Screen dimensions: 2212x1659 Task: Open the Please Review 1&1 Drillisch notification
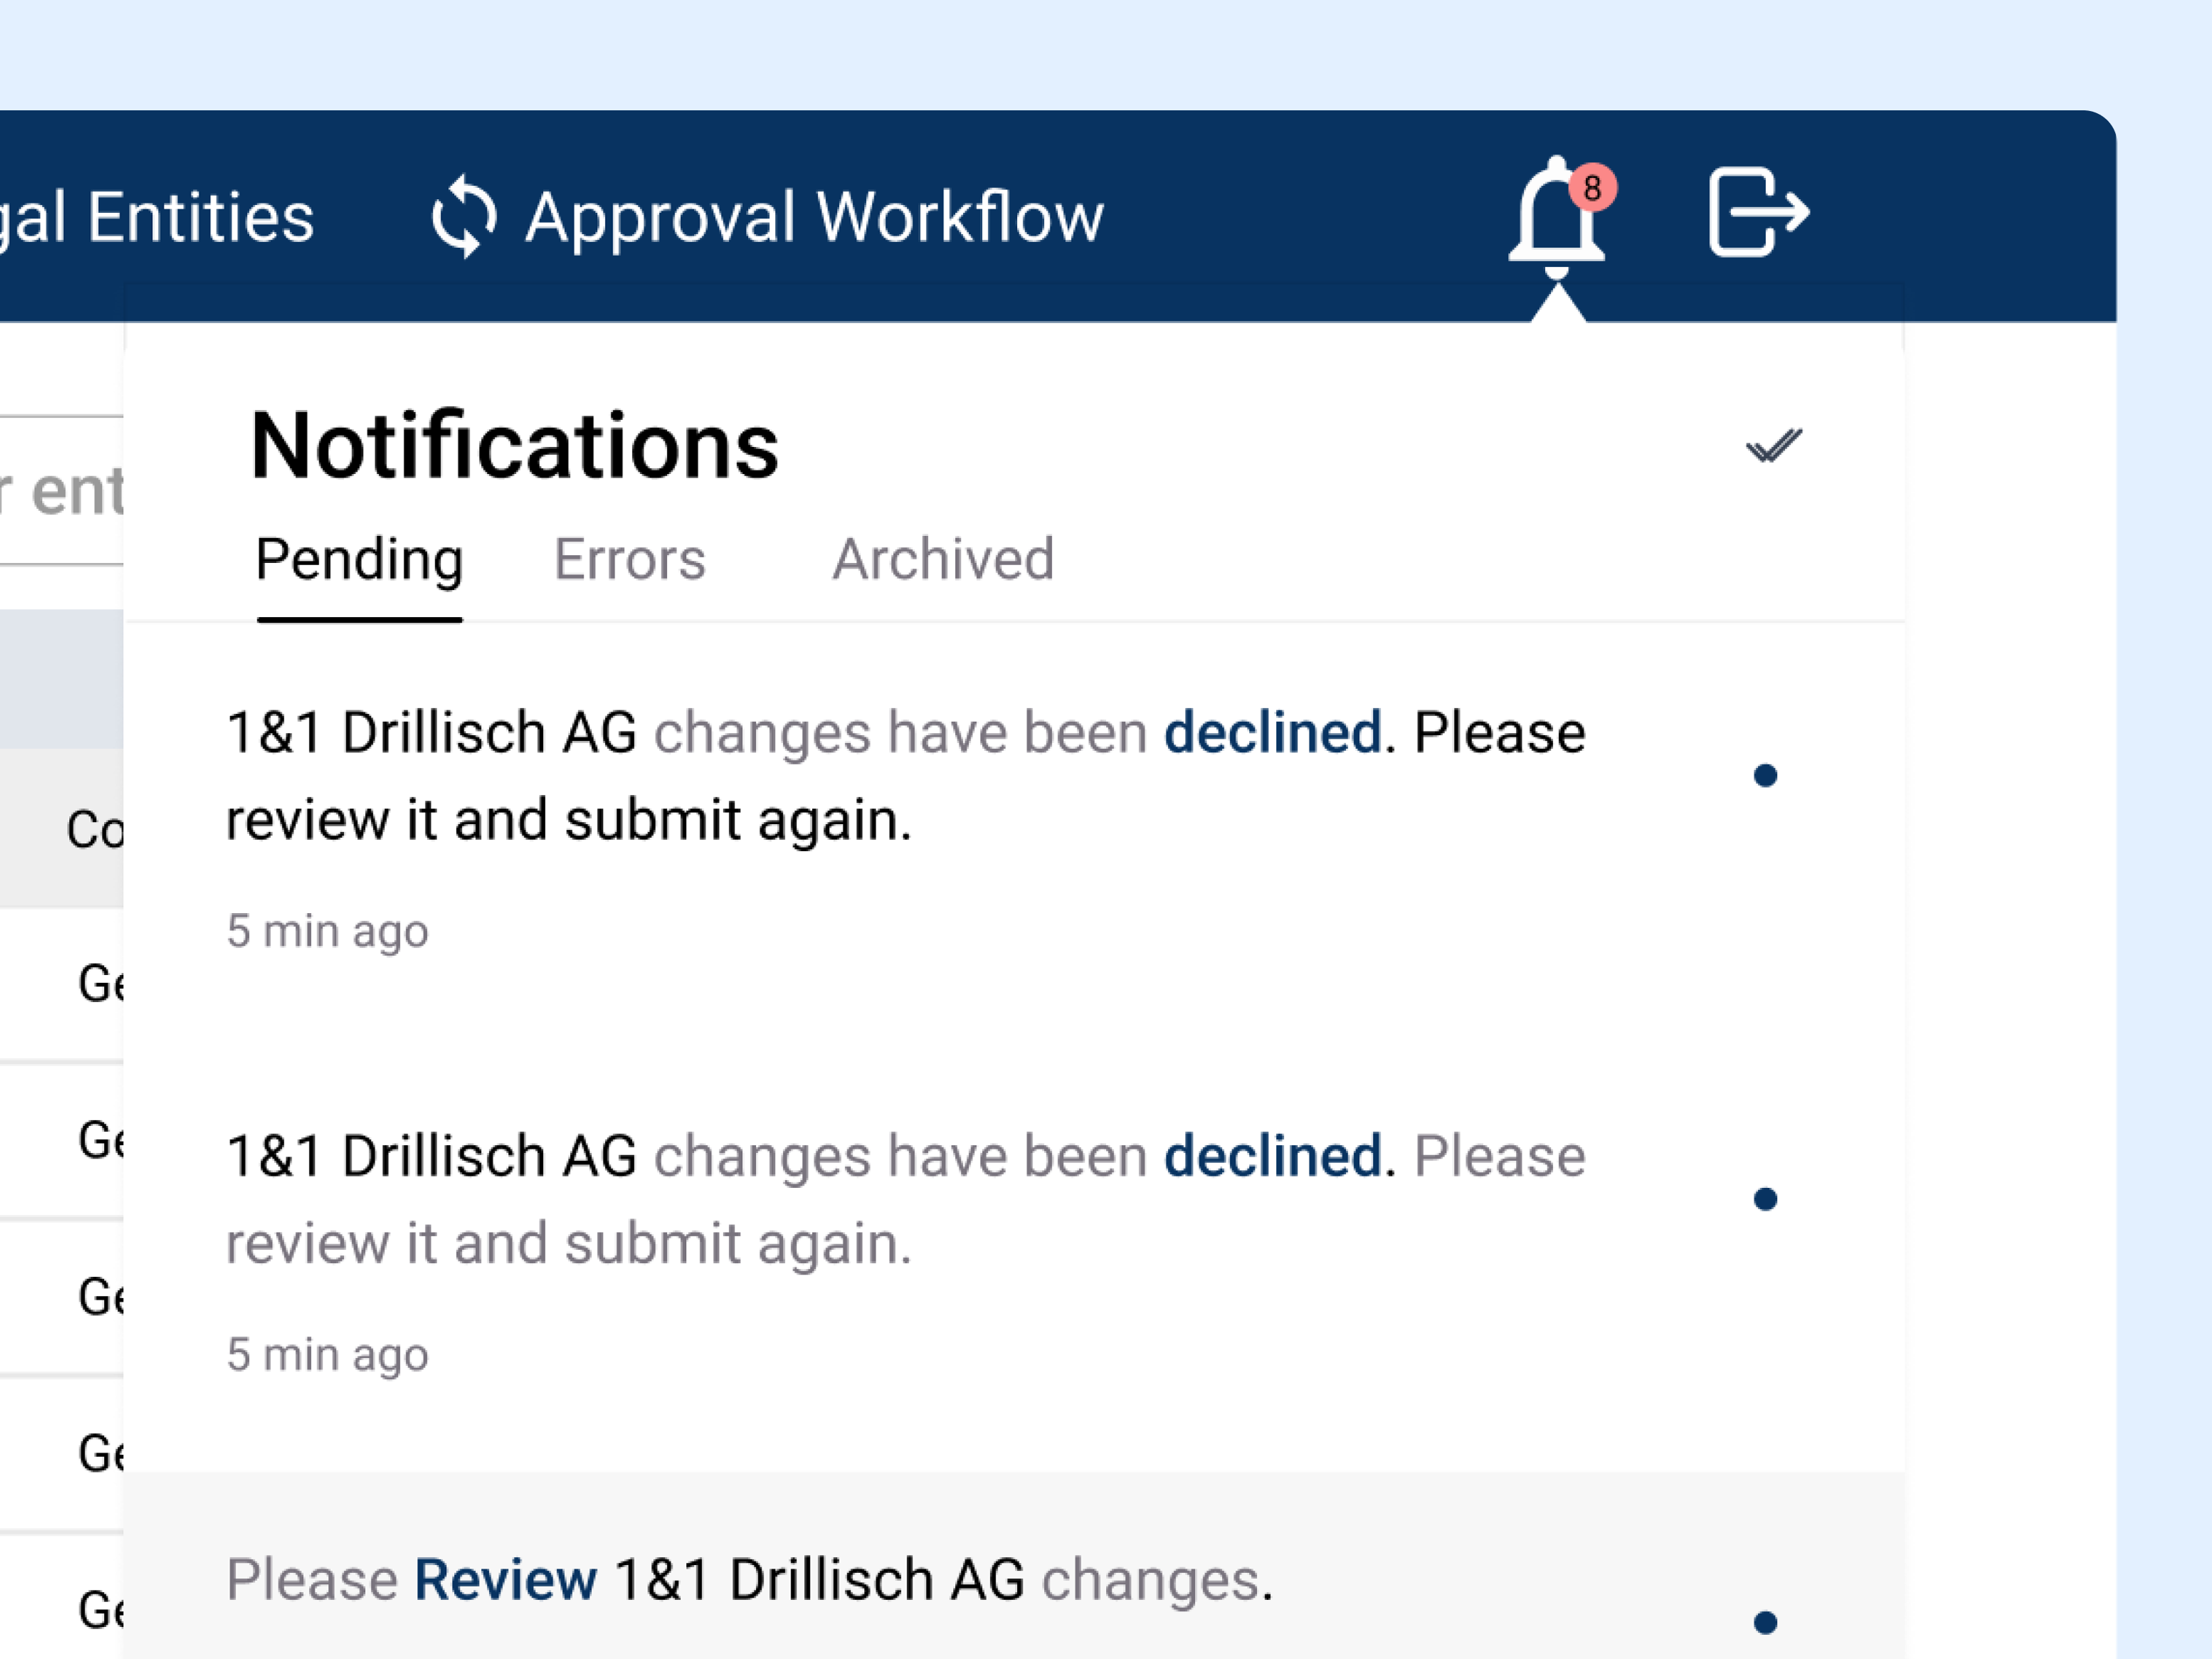pos(1014,1565)
